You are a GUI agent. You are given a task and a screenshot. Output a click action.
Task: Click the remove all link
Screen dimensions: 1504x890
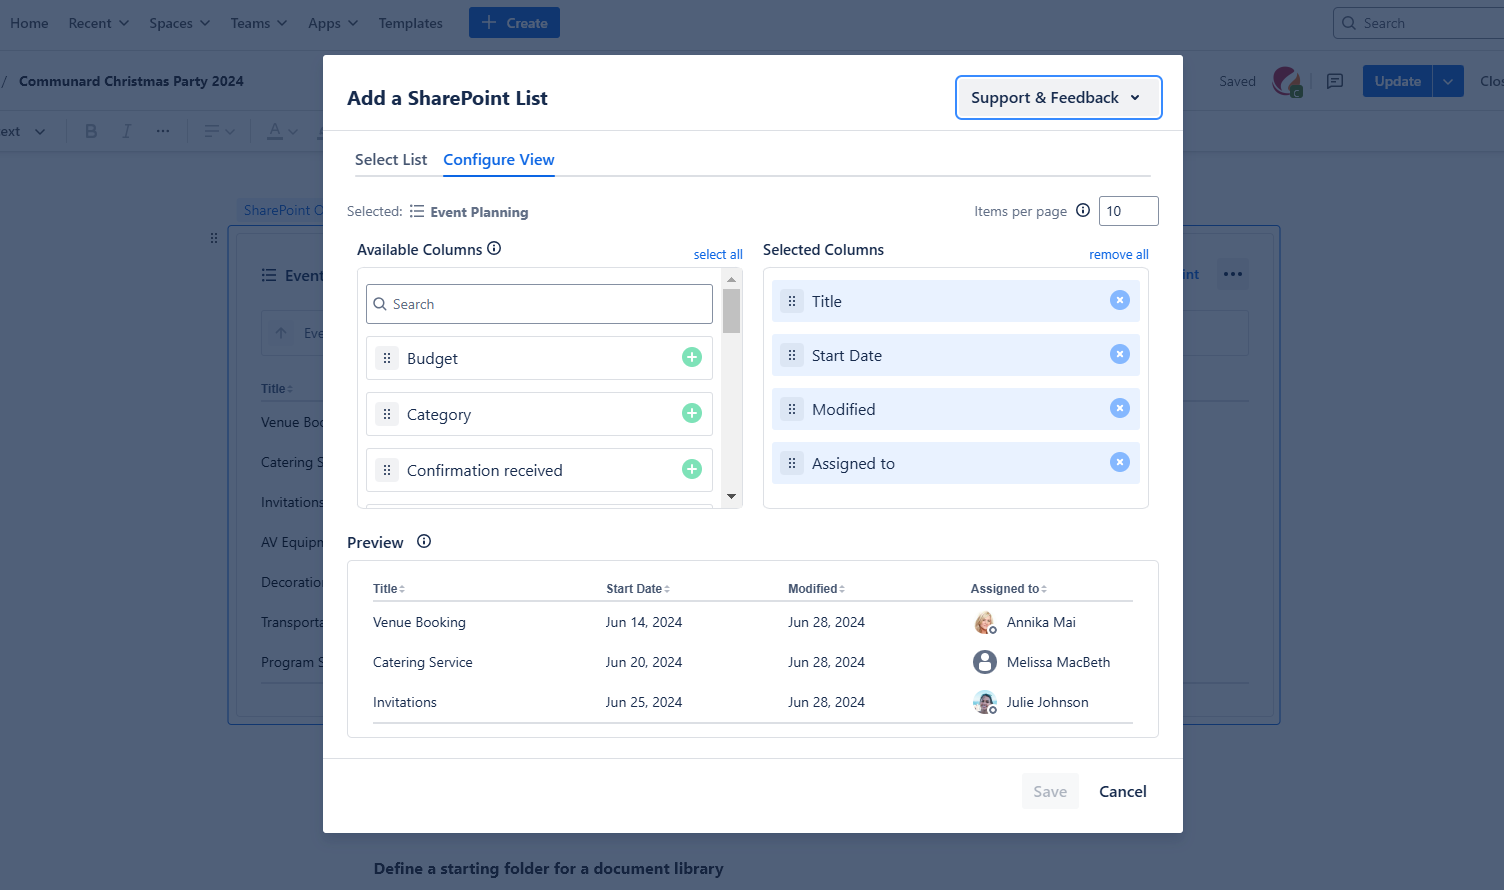pyautogui.click(x=1118, y=255)
